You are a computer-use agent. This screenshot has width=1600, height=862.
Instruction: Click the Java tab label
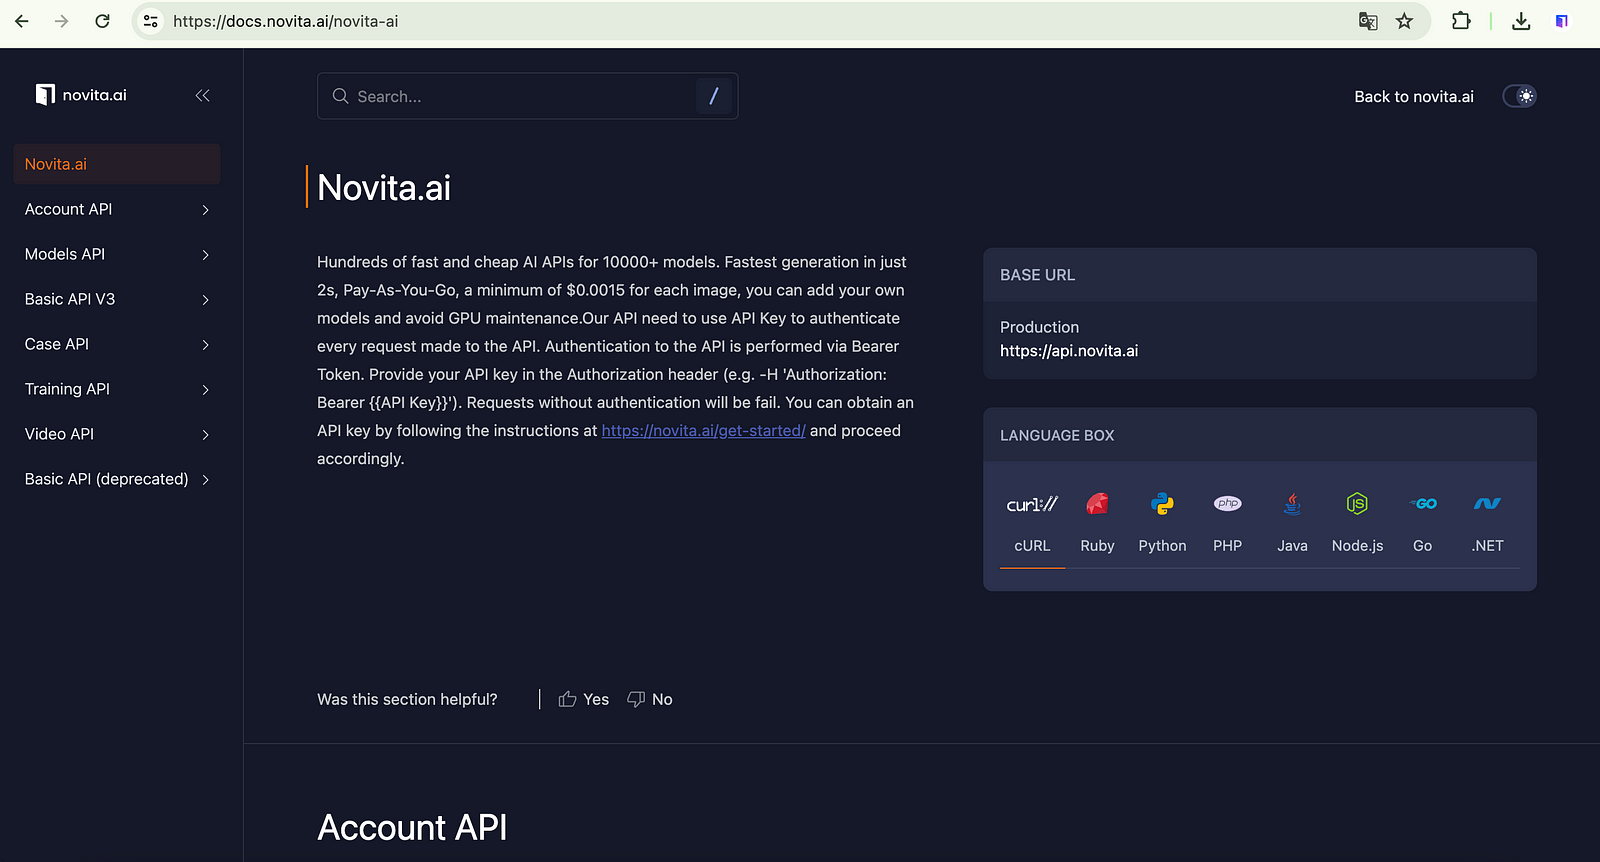(x=1292, y=546)
